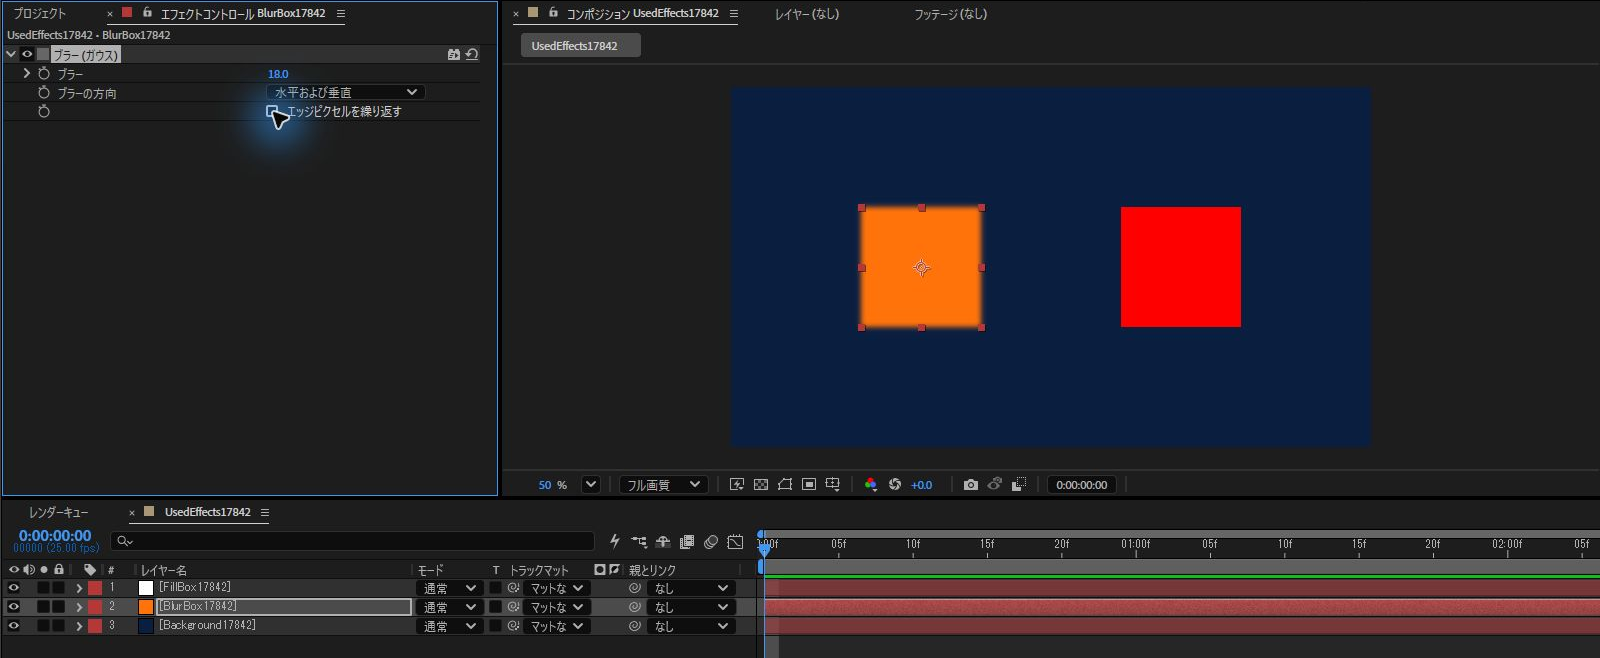This screenshot has height=658, width=1600.
Task: Hide the FillBox17842 layer
Action: (13, 588)
